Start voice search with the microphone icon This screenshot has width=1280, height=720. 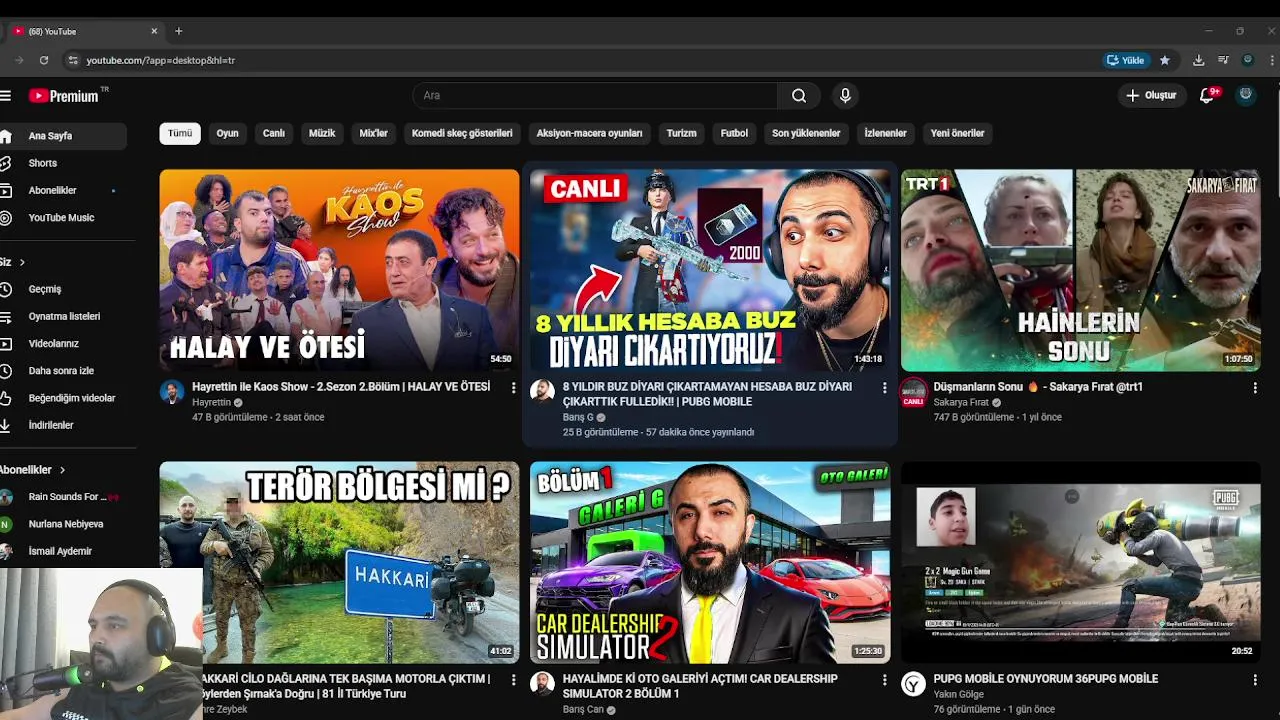click(x=845, y=96)
